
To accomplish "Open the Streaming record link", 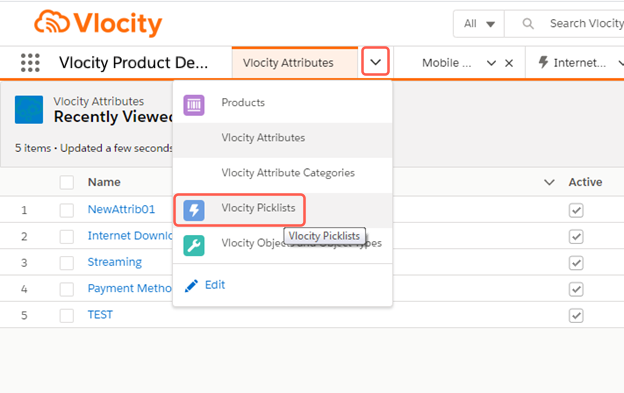I will pos(115,262).
